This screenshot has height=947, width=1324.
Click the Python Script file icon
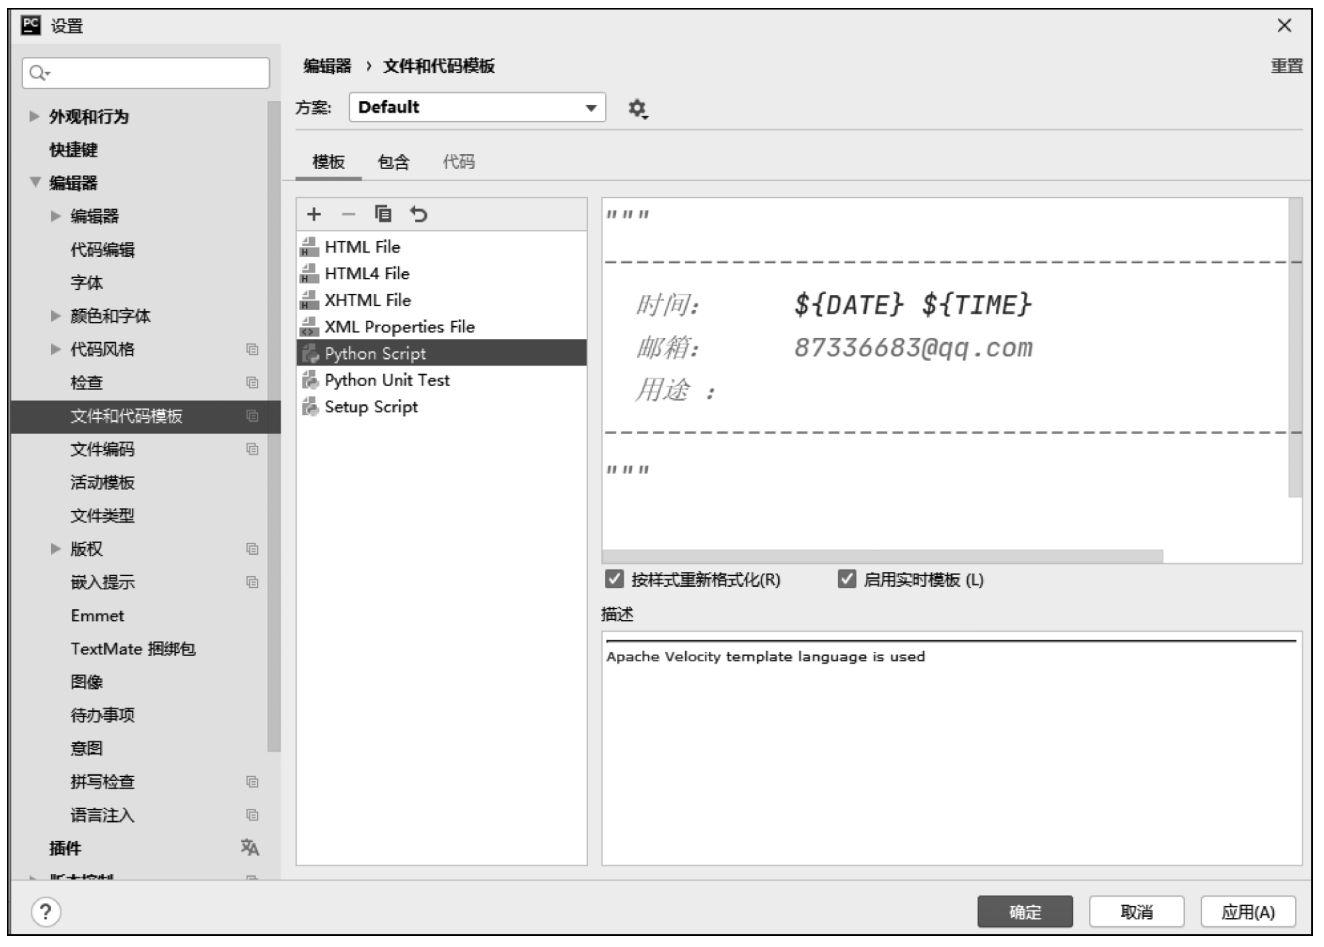click(309, 353)
